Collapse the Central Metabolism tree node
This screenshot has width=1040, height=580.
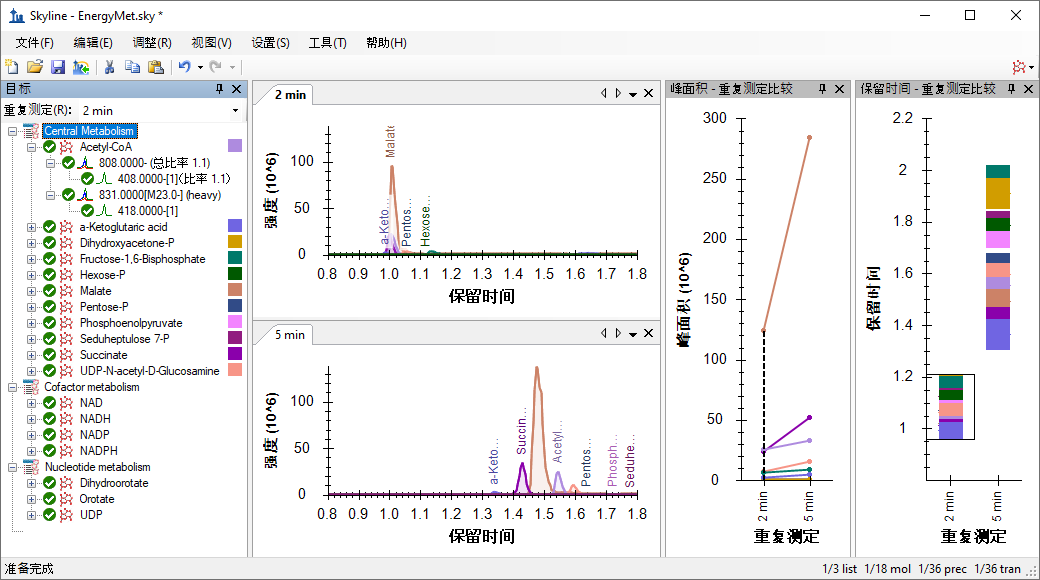[12, 131]
